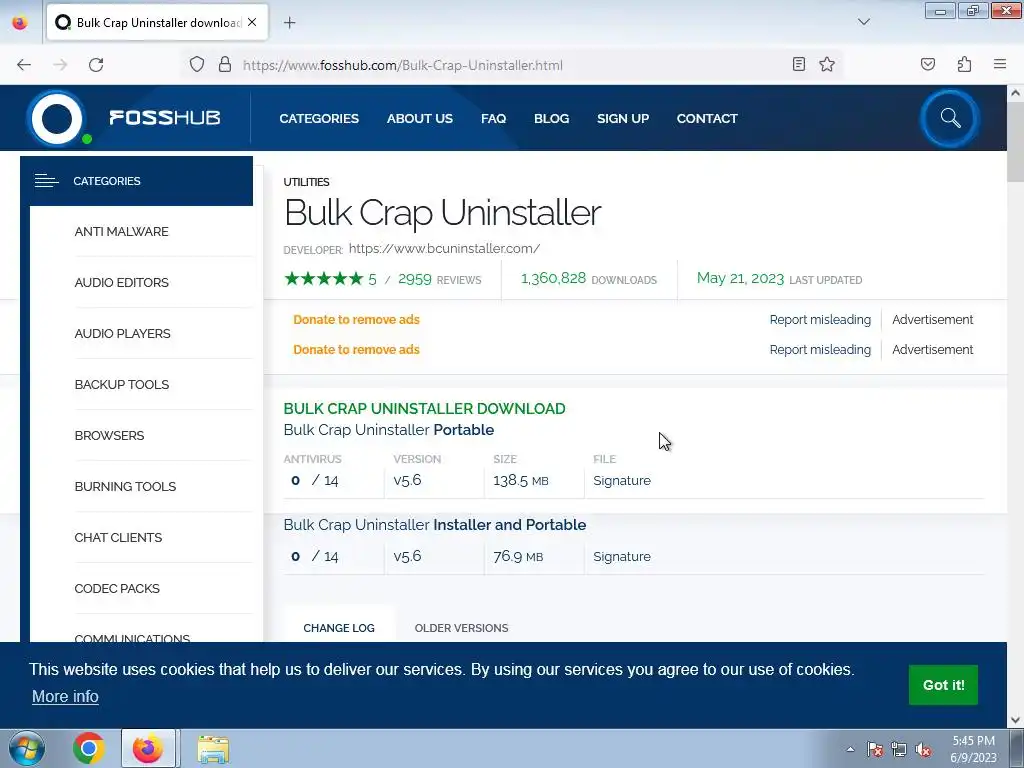1024x768 pixels.
Task: Click the tracking protection shield icon
Action: [197, 65]
